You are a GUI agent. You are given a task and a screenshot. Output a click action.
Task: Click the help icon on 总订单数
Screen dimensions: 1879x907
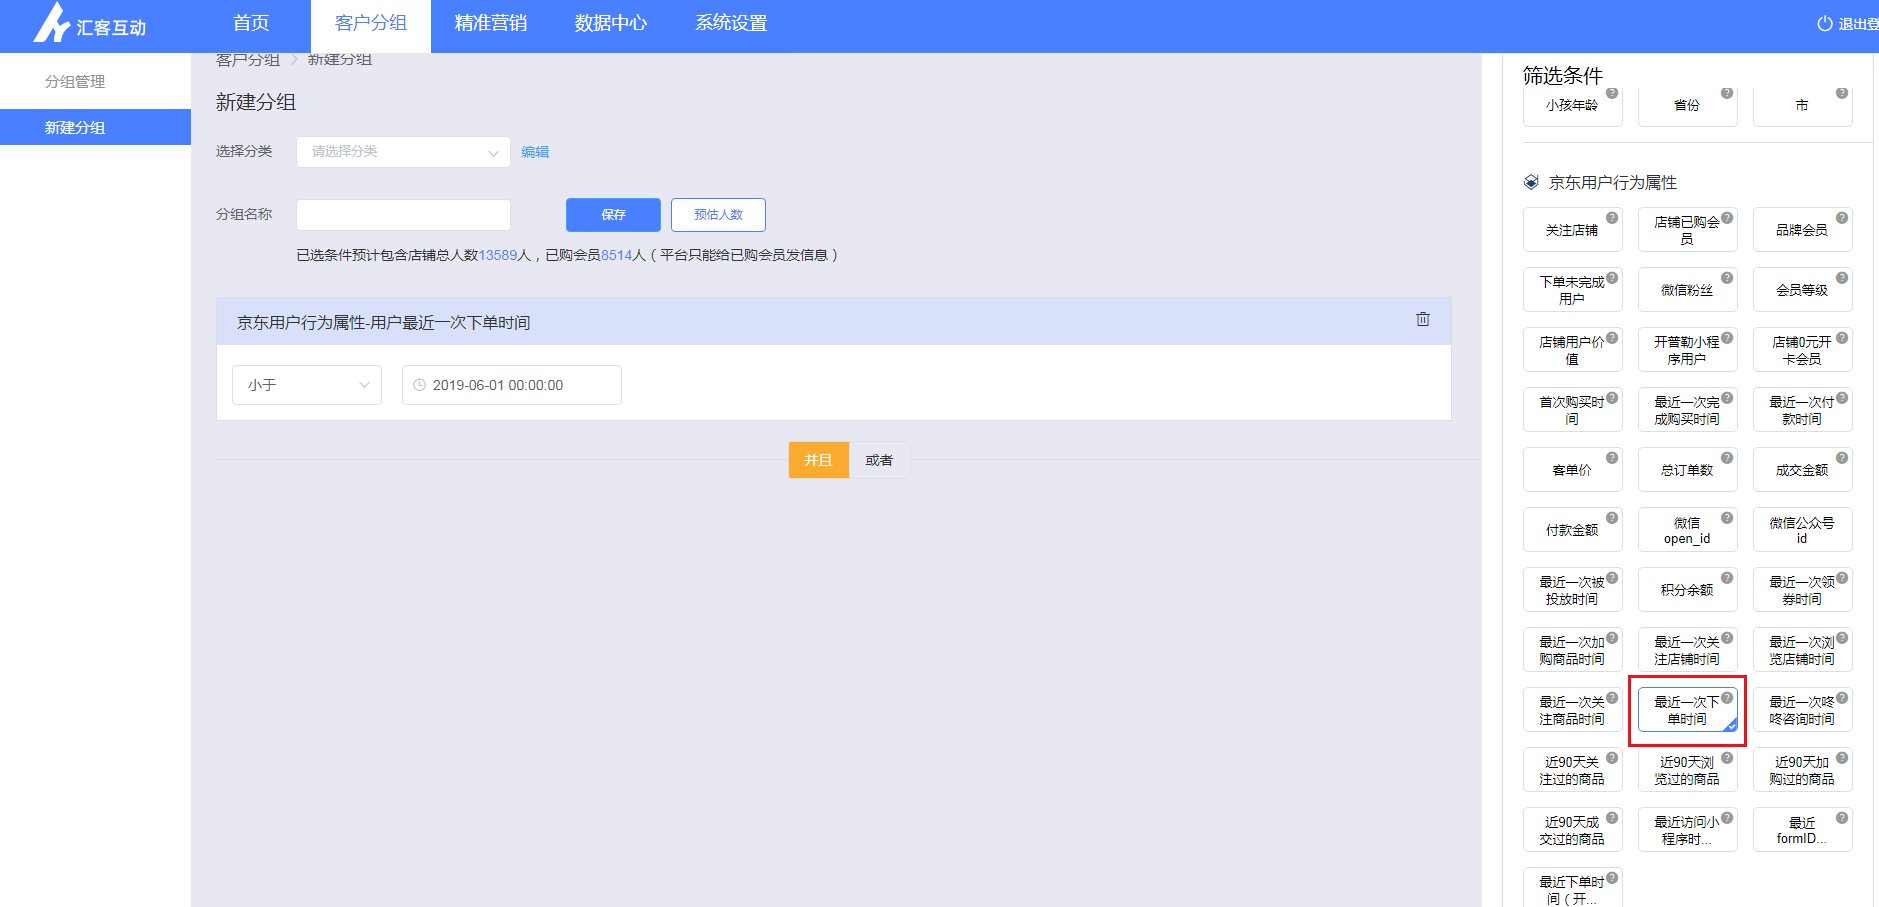point(1727,458)
